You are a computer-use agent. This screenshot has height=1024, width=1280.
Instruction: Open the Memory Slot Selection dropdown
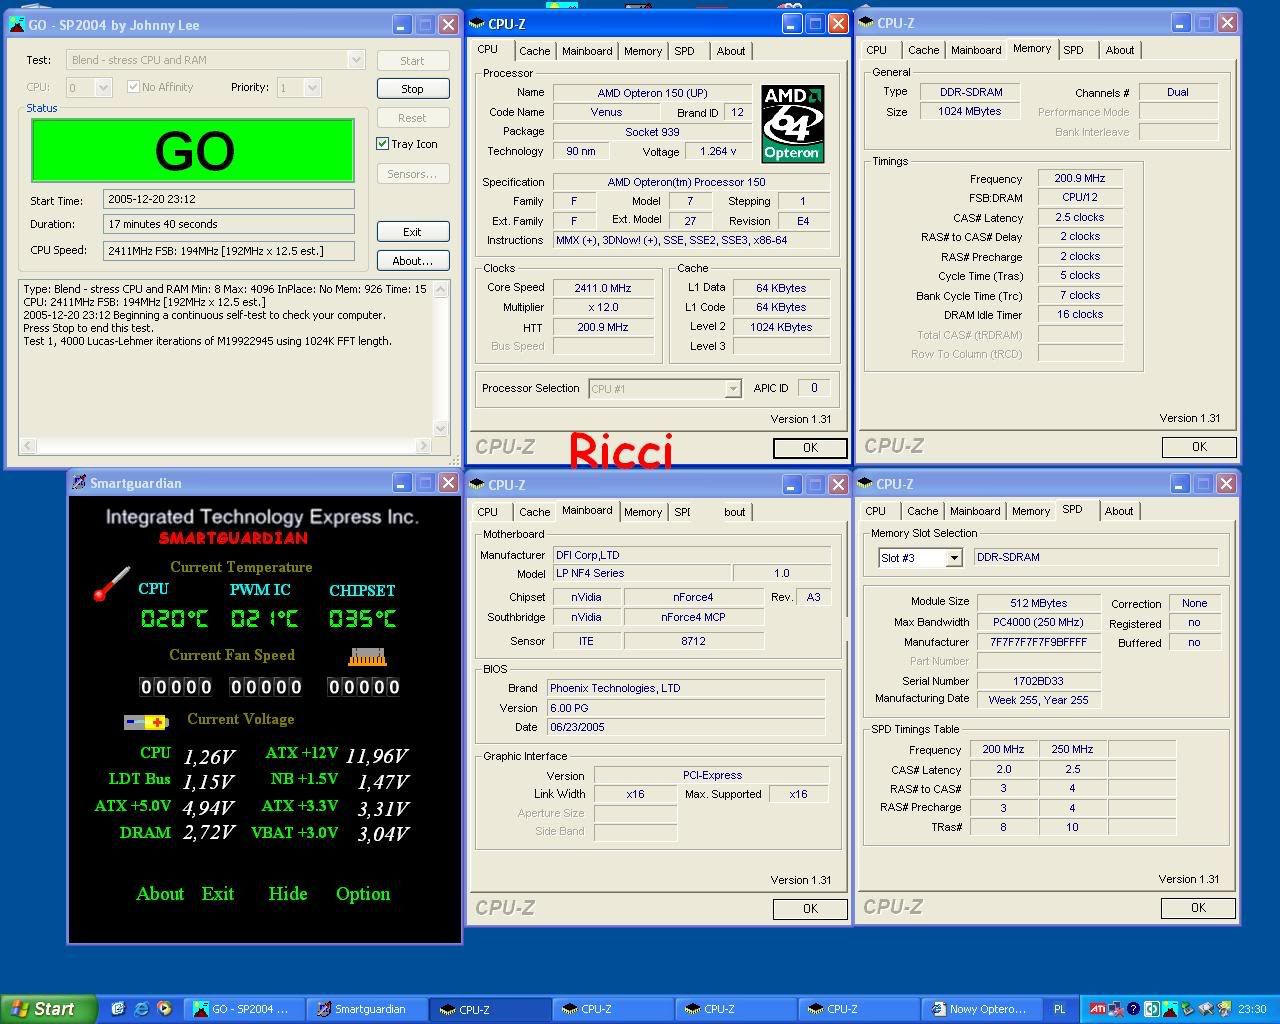coord(953,558)
